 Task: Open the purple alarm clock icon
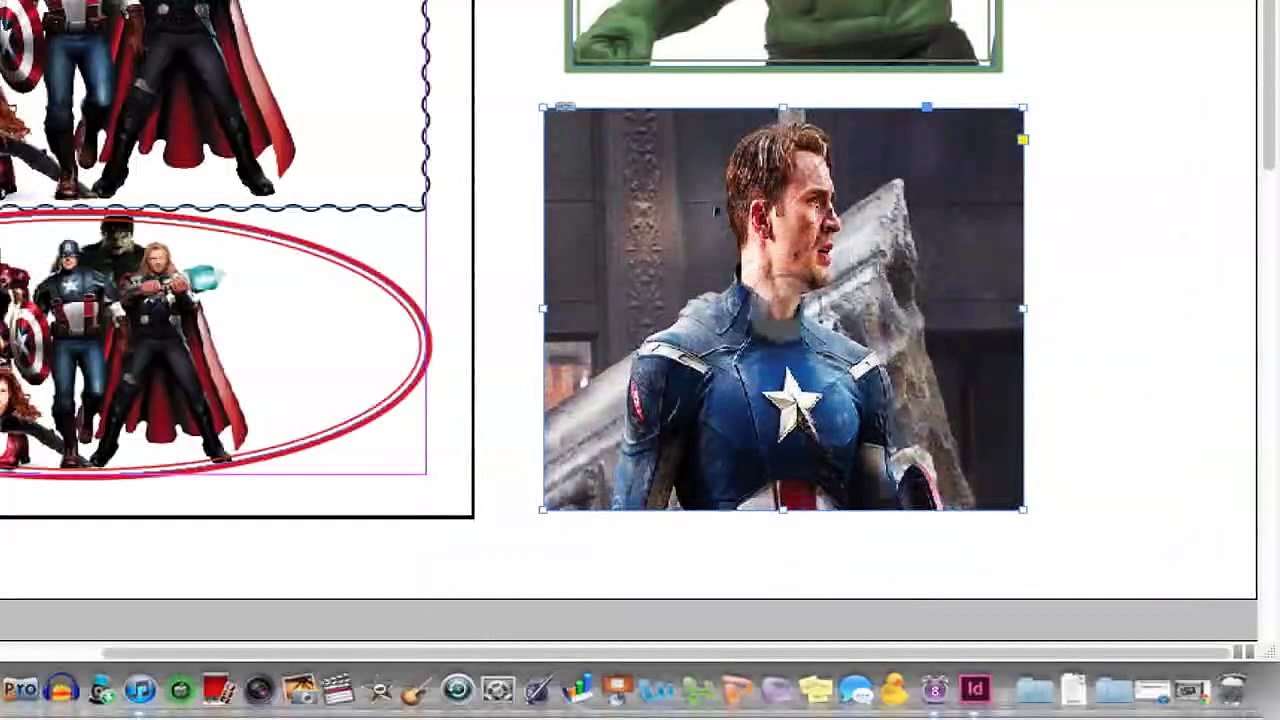pos(935,689)
